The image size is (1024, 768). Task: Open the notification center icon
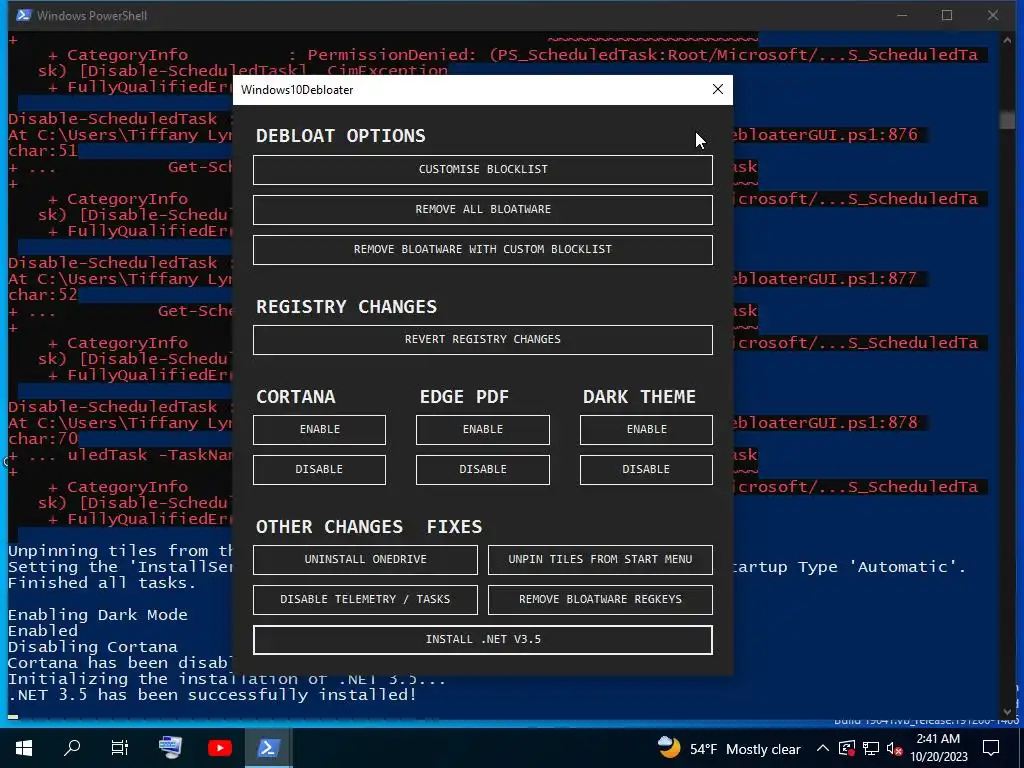click(x=991, y=748)
